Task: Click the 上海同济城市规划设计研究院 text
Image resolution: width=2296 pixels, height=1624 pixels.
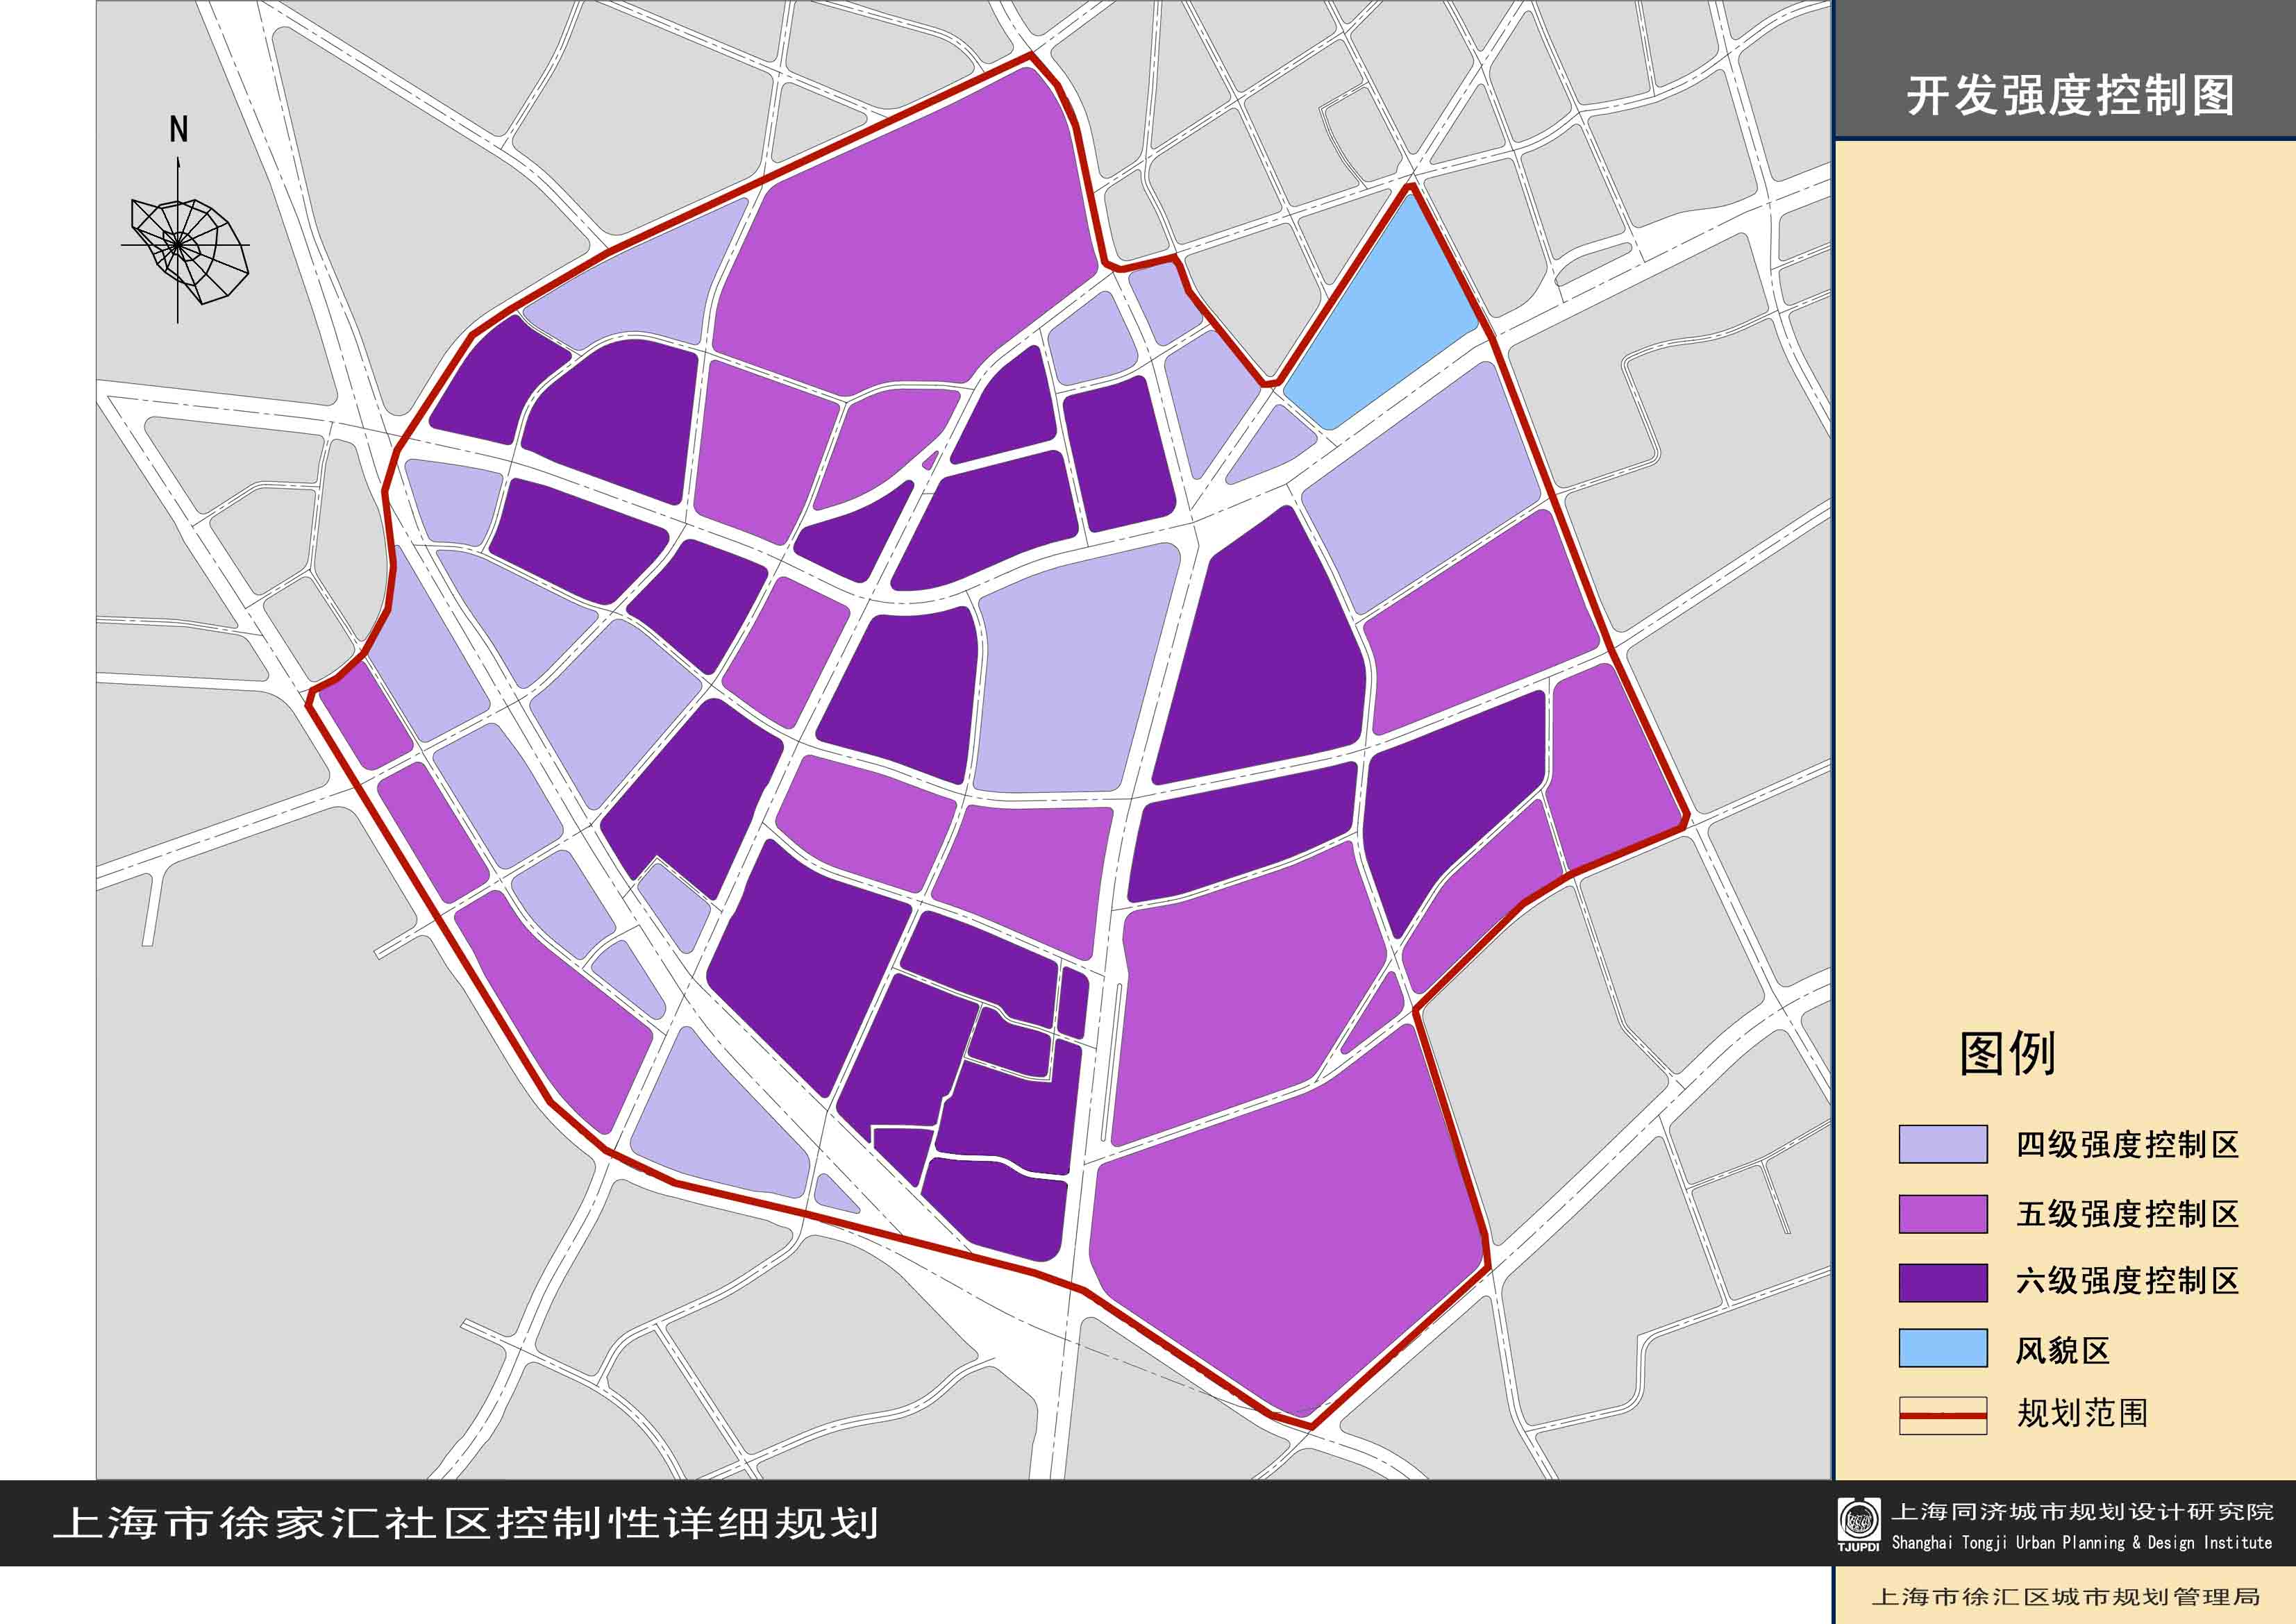Action: coord(2082,1511)
